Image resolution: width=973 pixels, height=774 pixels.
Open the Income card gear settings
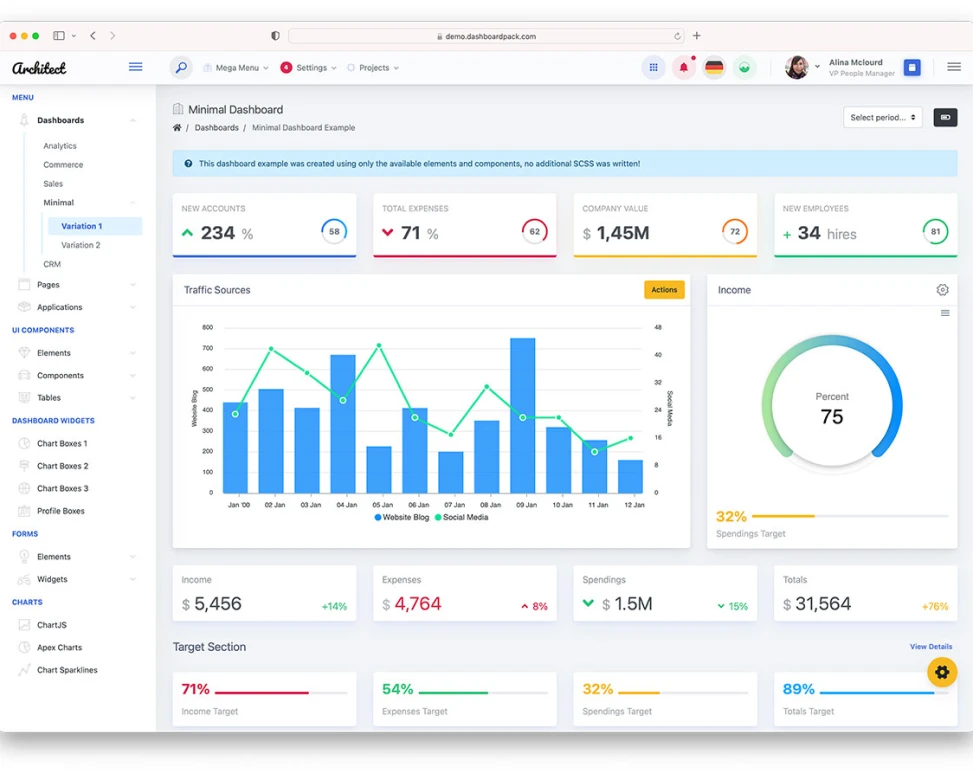942,290
